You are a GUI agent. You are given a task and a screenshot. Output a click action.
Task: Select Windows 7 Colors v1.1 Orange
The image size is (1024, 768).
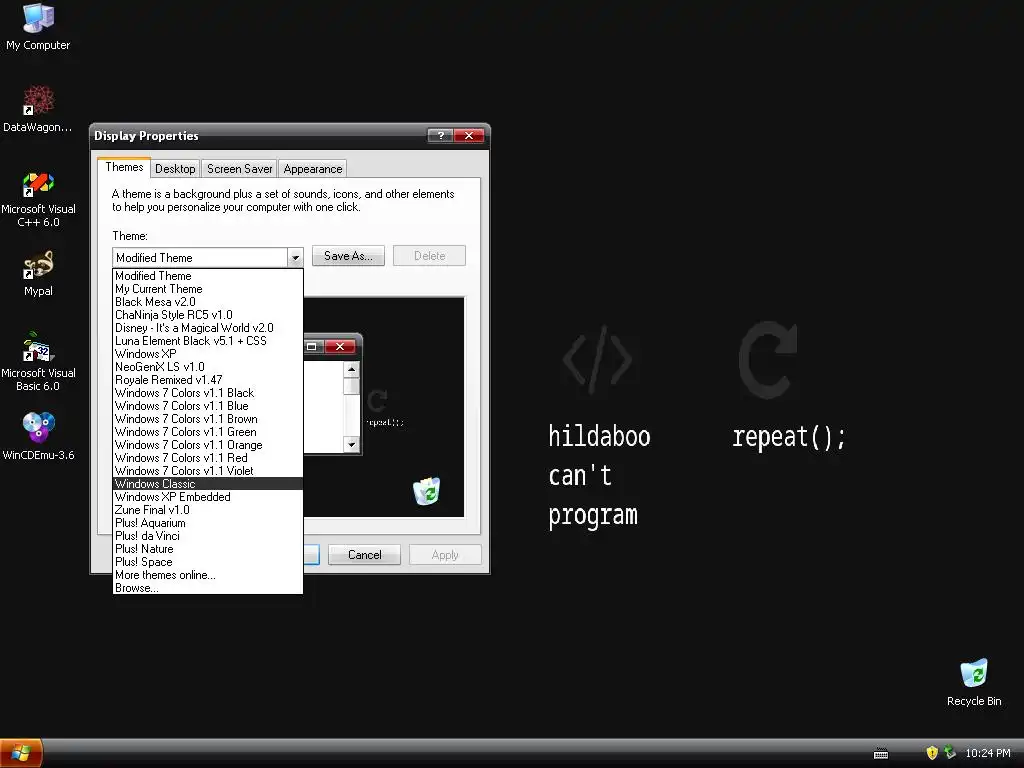pos(208,445)
